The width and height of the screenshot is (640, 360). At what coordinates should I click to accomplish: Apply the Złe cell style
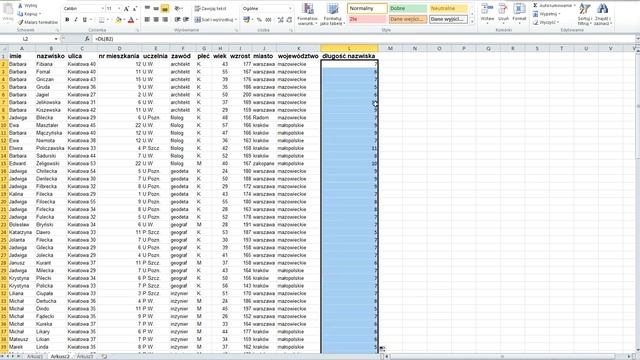coord(367,19)
